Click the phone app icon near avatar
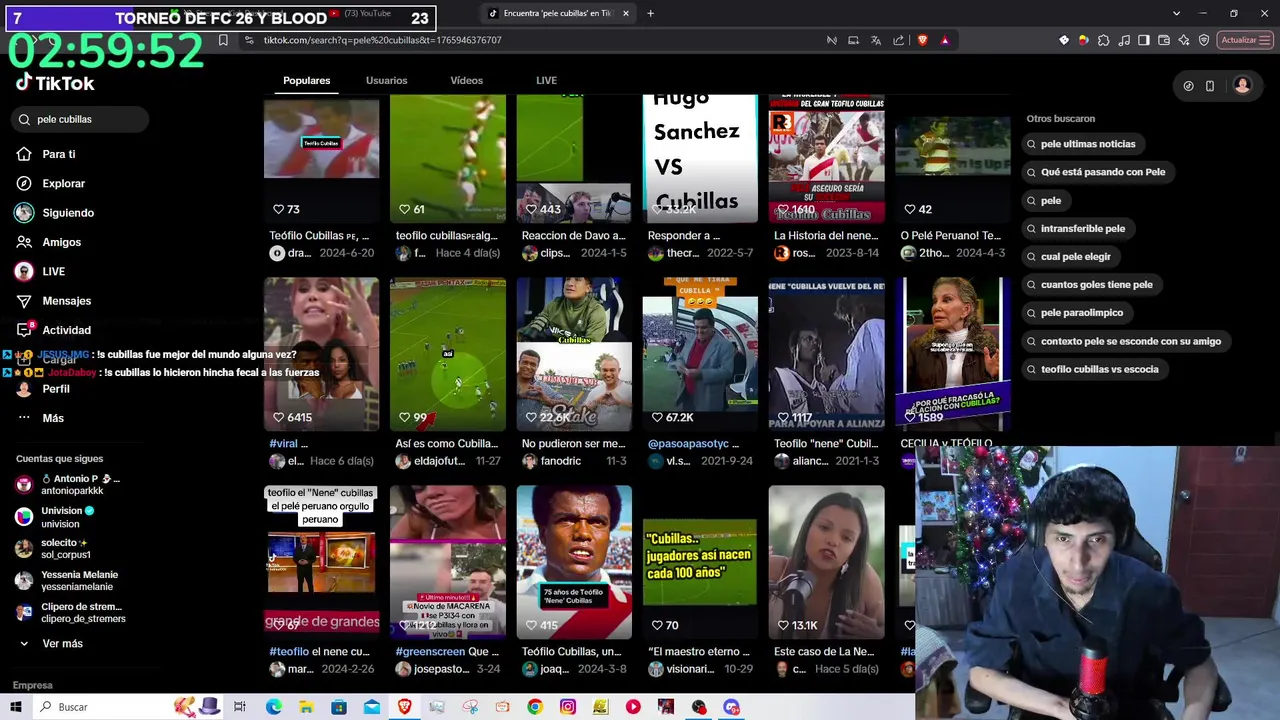This screenshot has width=1280, height=720. (1209, 86)
